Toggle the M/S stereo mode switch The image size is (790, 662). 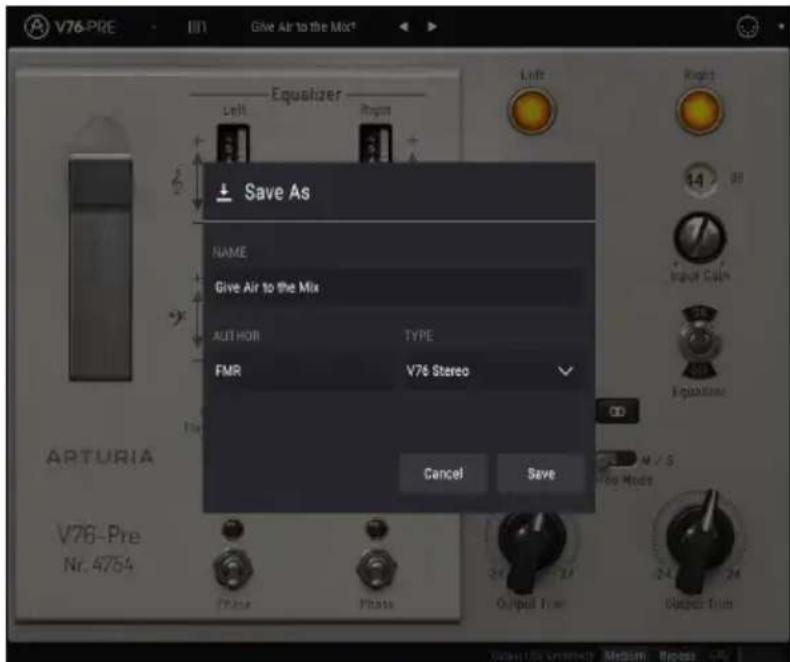tap(617, 459)
